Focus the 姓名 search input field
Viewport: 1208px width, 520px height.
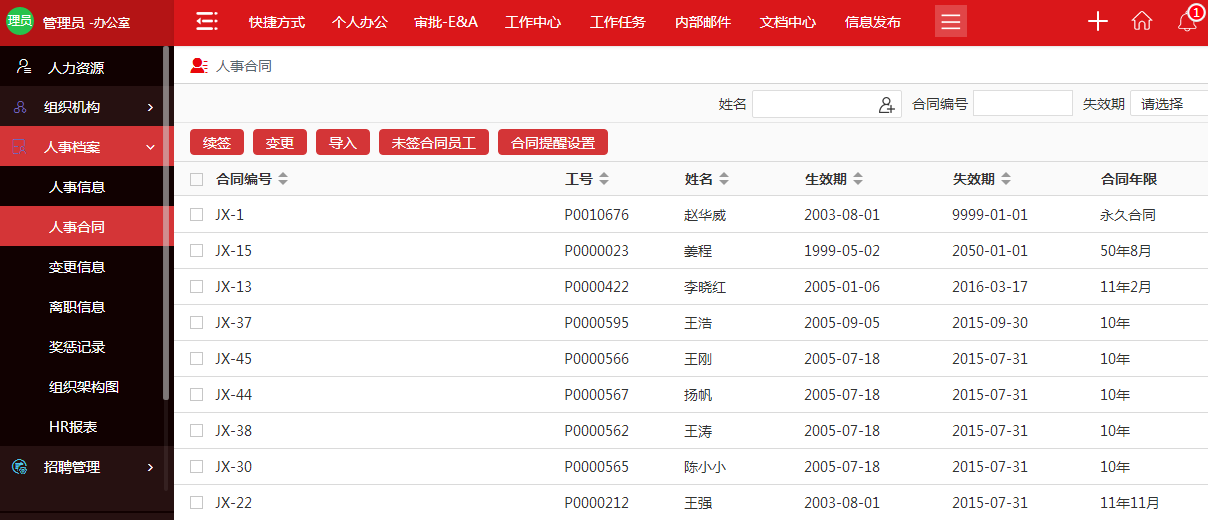827,104
